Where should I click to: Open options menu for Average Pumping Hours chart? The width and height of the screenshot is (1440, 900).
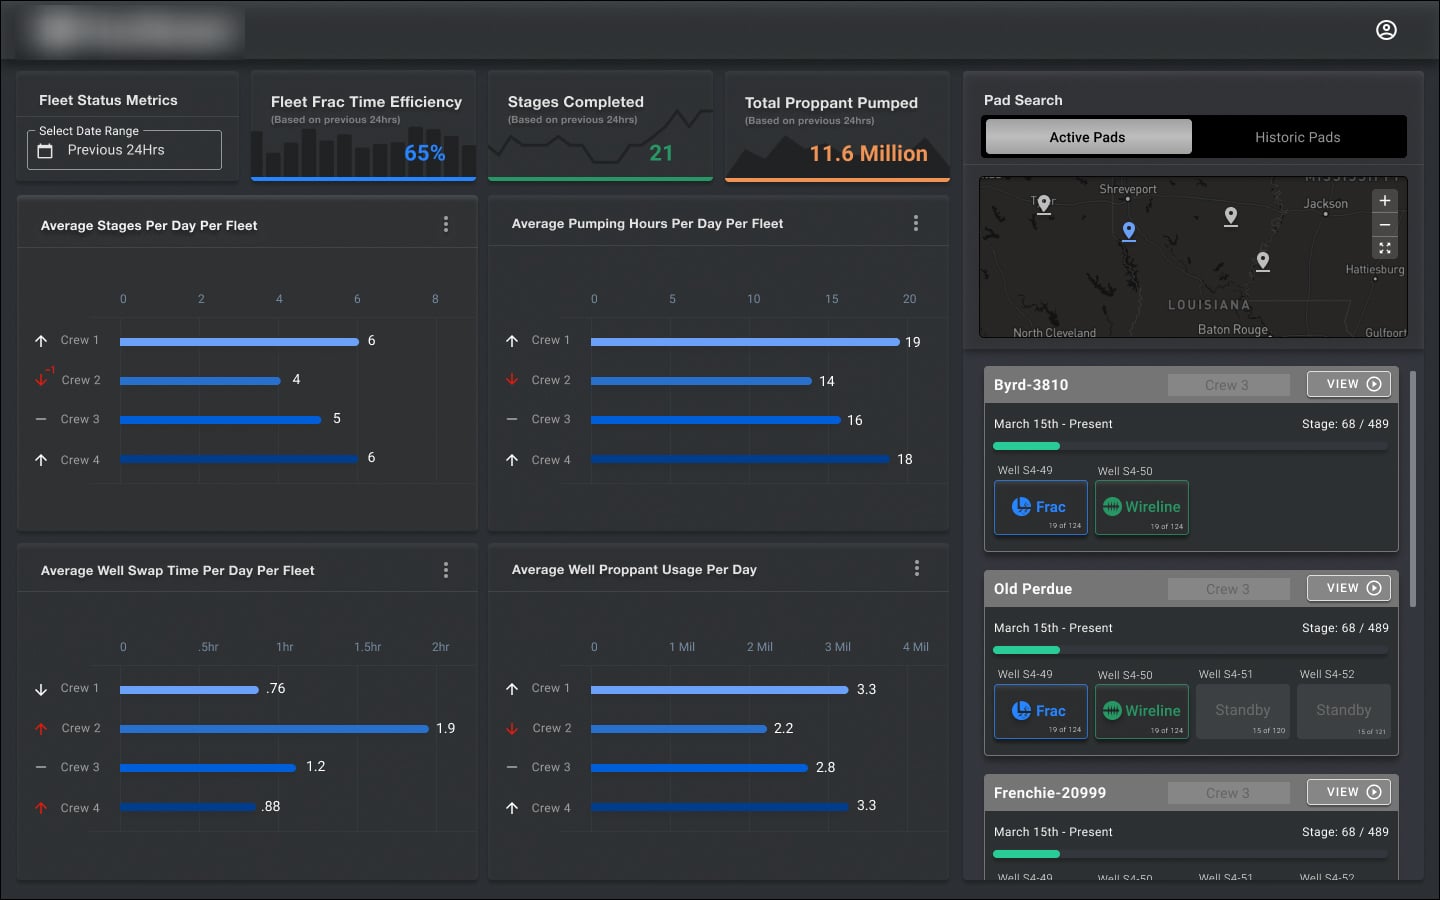[x=916, y=223]
